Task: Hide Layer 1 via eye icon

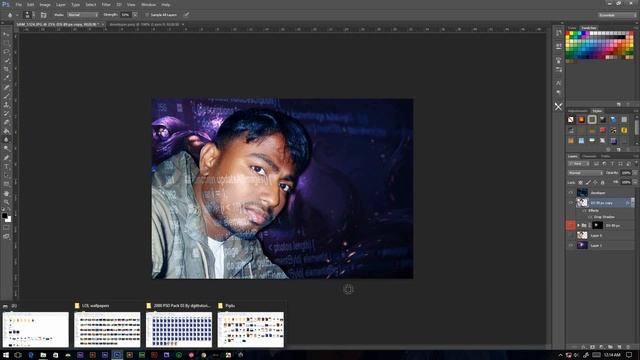Action: (571, 245)
